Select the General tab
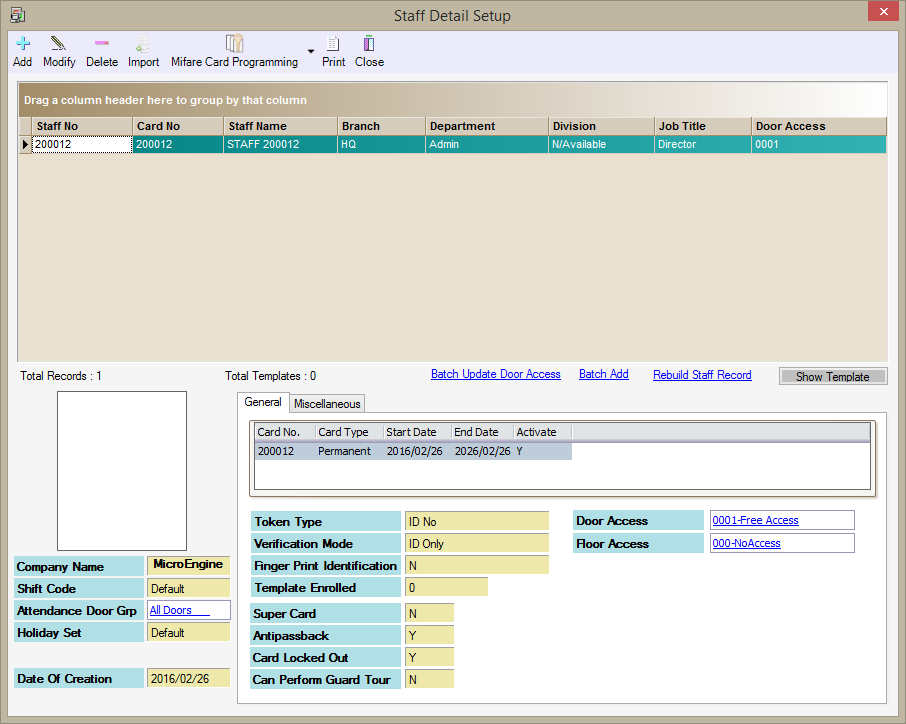 coord(263,402)
